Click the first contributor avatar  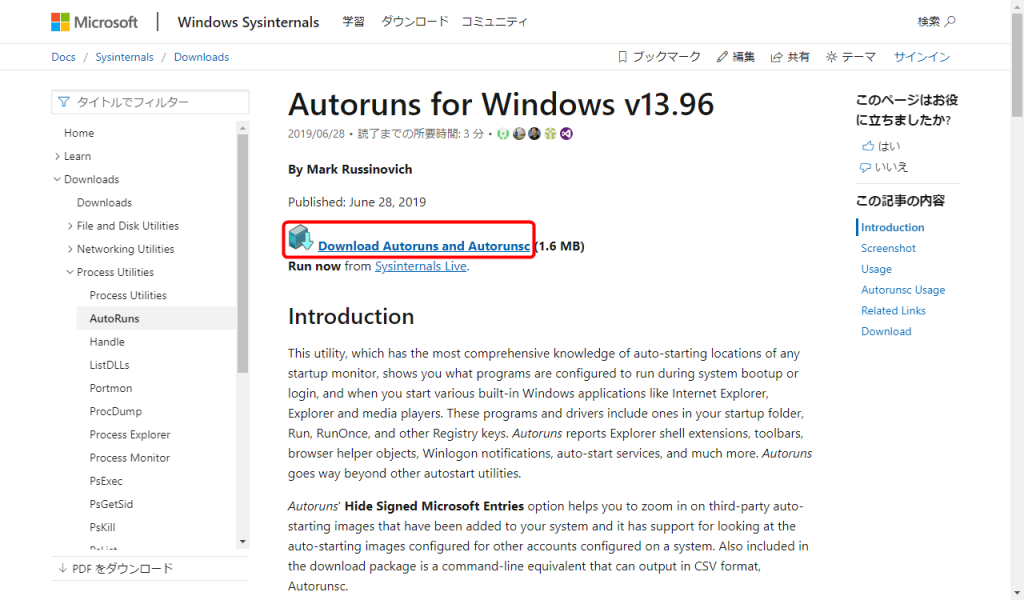pyautogui.click(x=503, y=134)
